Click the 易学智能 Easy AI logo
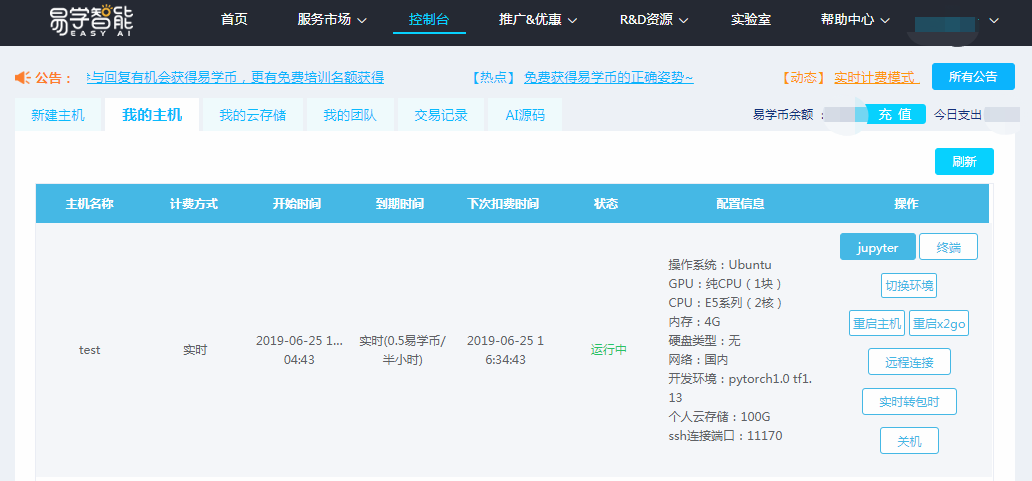This screenshot has width=1032, height=481. click(x=90, y=22)
